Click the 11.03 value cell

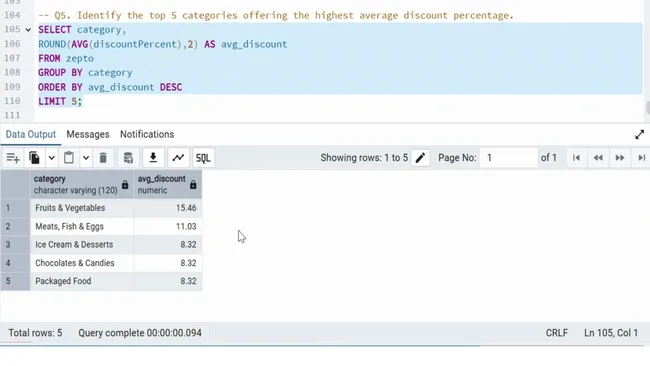pyautogui.click(x=168, y=226)
